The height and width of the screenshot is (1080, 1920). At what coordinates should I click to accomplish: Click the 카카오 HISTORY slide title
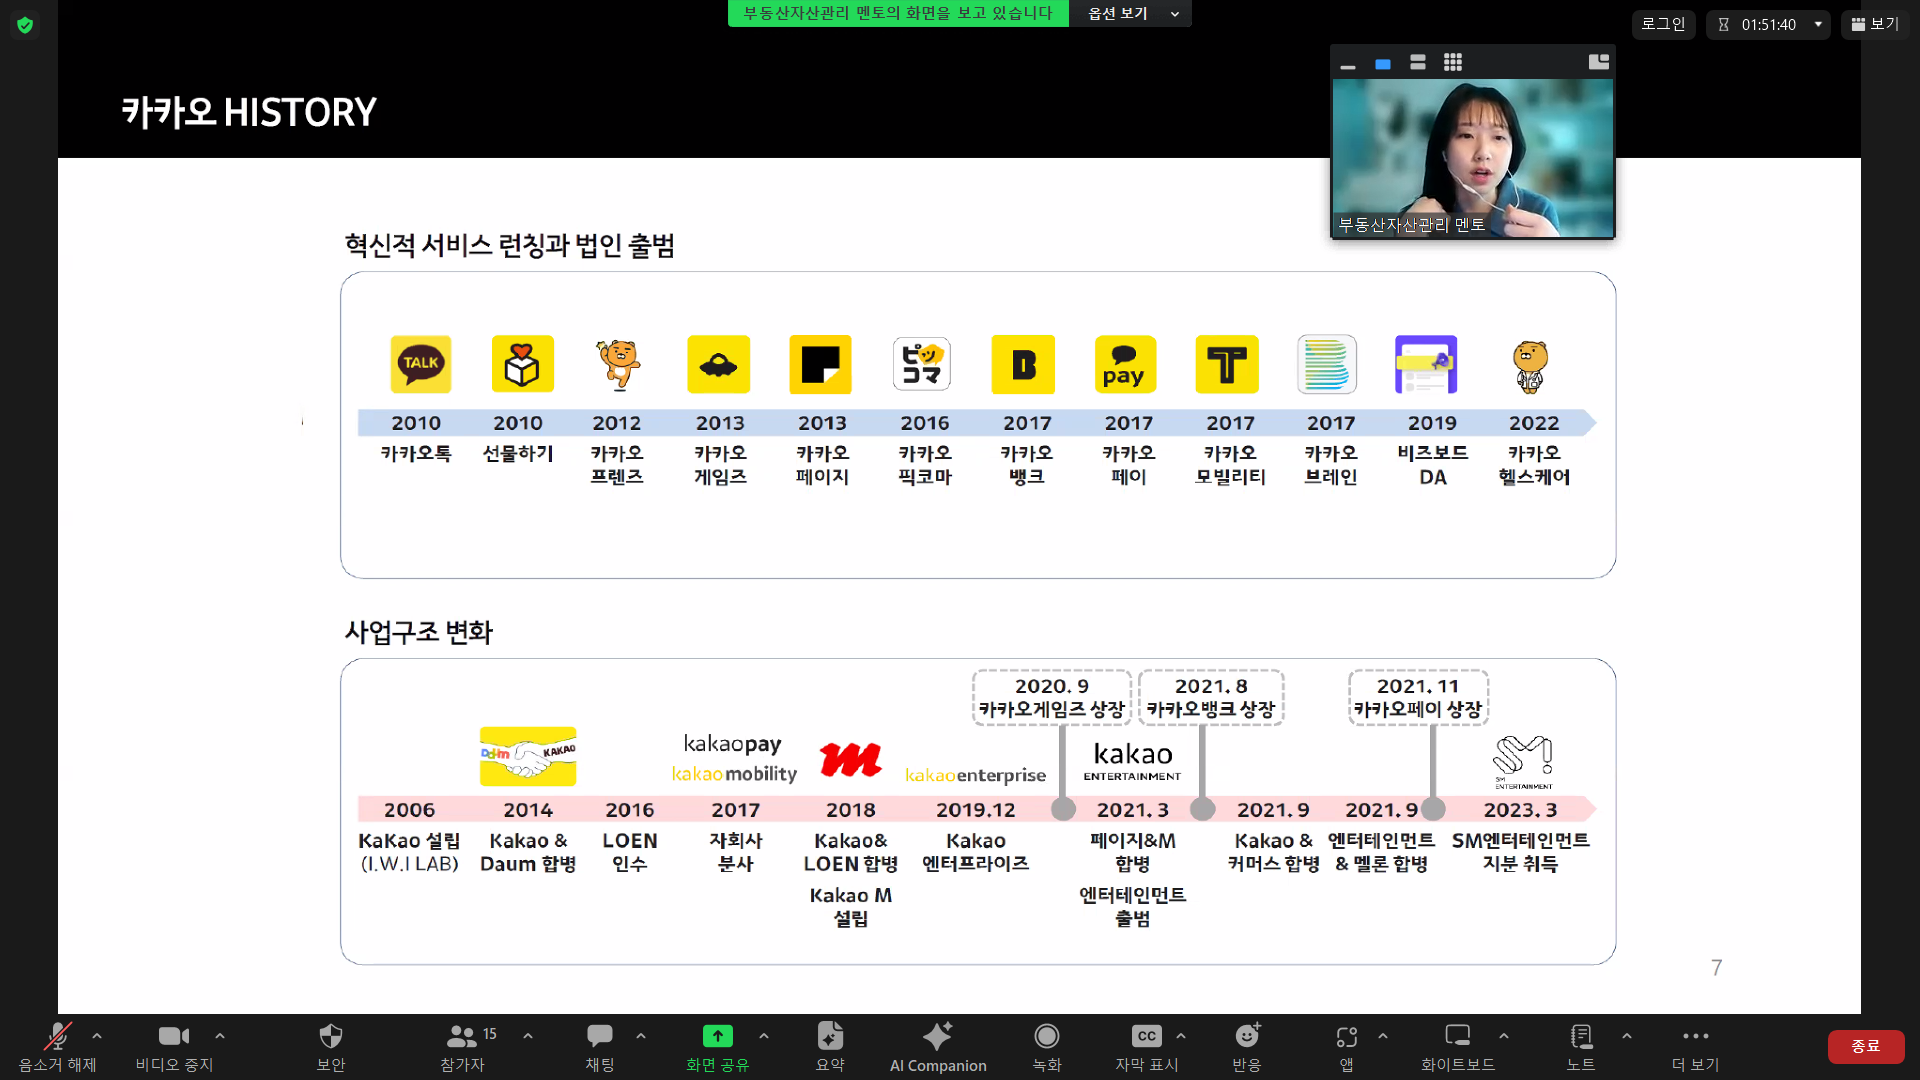coord(249,112)
